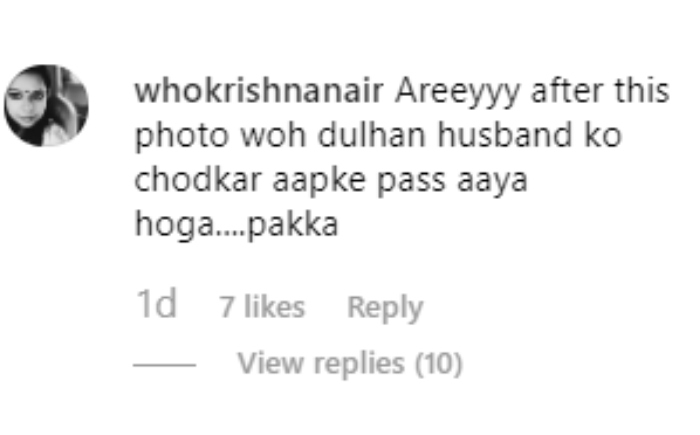Image resolution: width=700 pixels, height=435 pixels.
Task: Click the horizontal line beside View replies
Action: 164,365
